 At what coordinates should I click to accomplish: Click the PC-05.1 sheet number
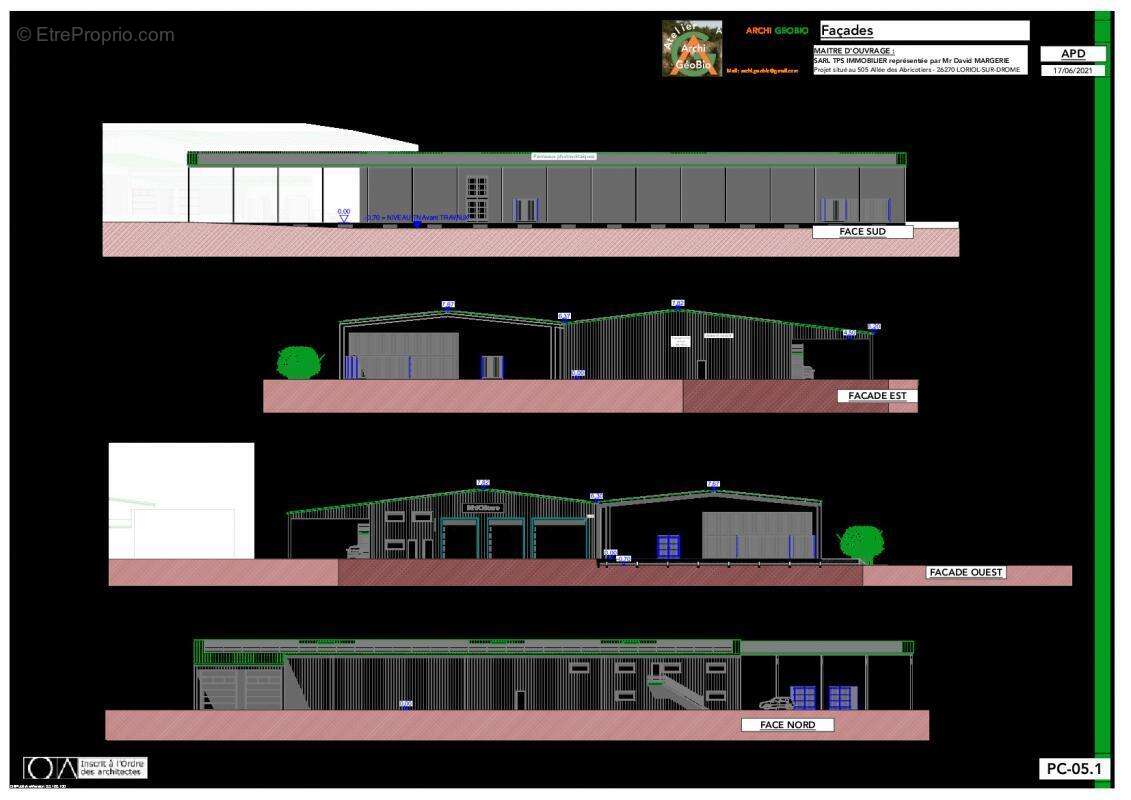tap(1073, 769)
